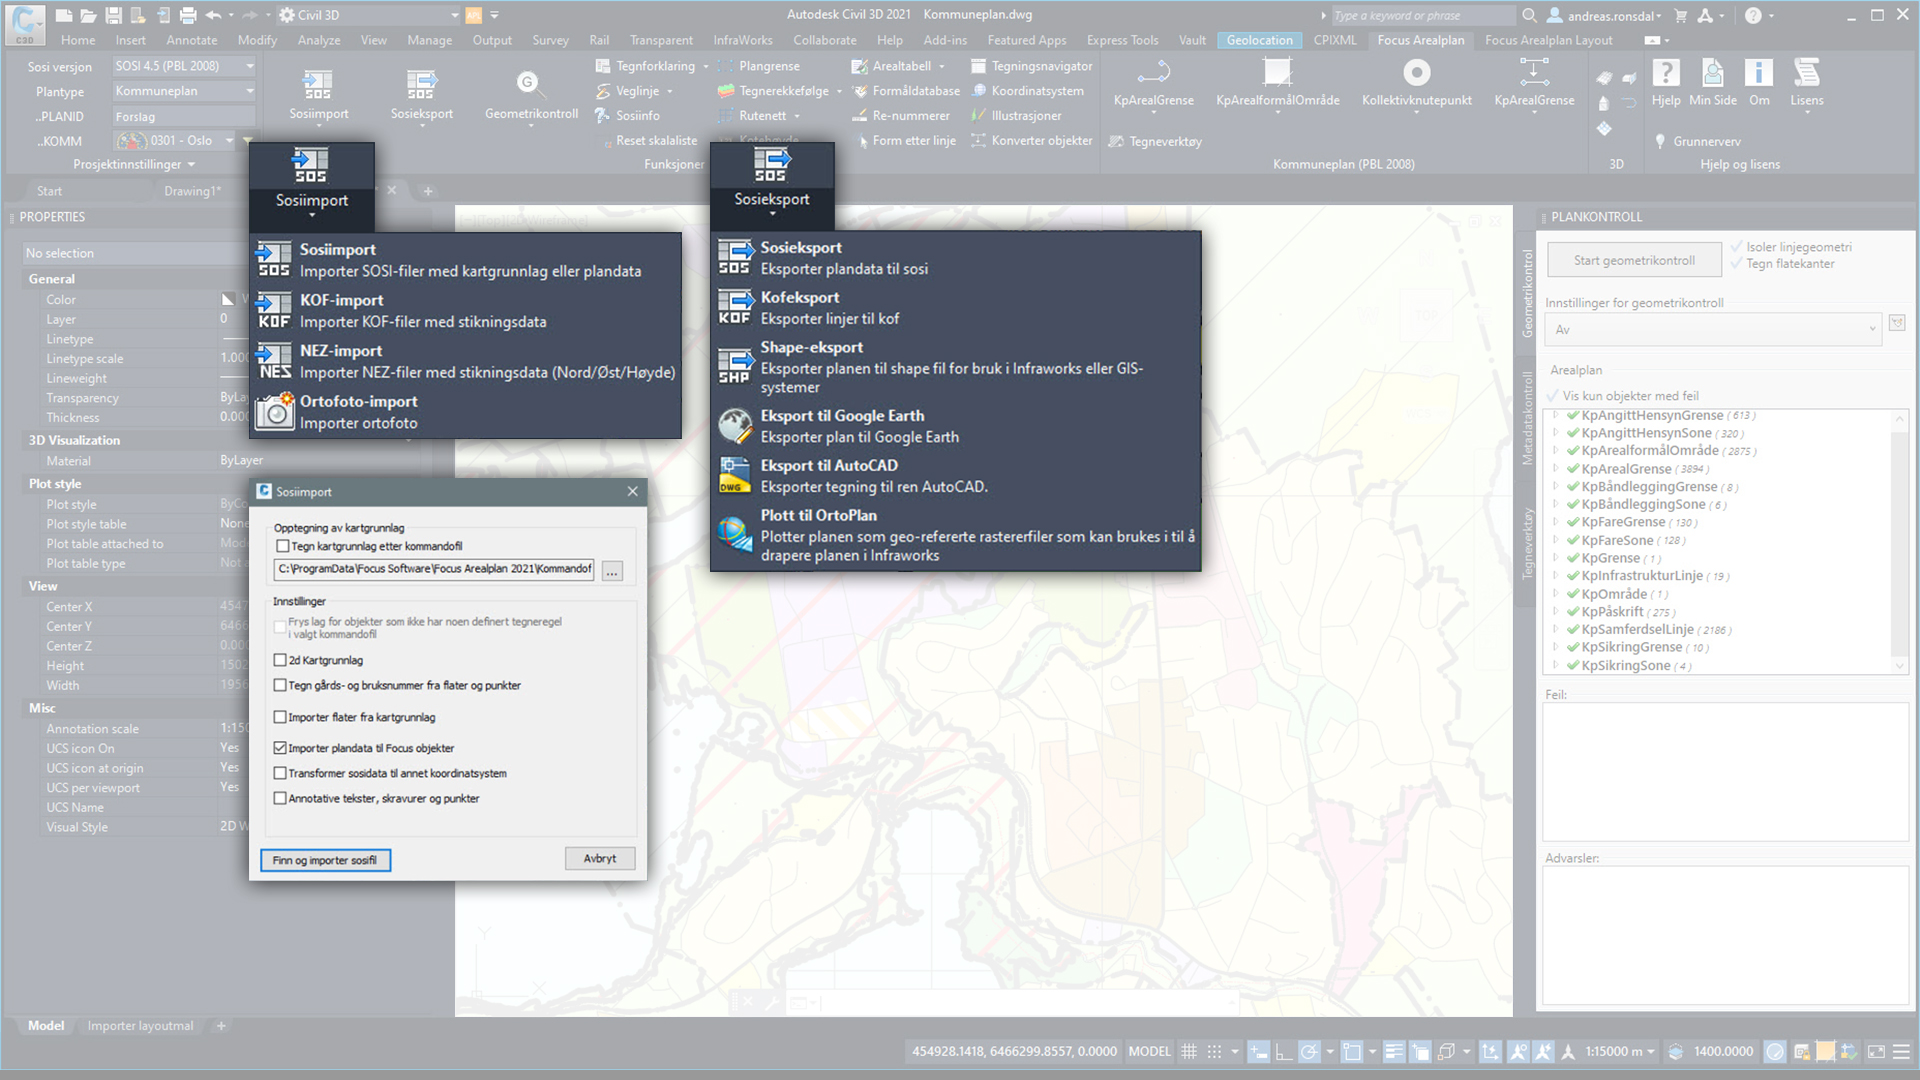
Task: Open the Geolocation ribbon tab
Action: (1259, 40)
